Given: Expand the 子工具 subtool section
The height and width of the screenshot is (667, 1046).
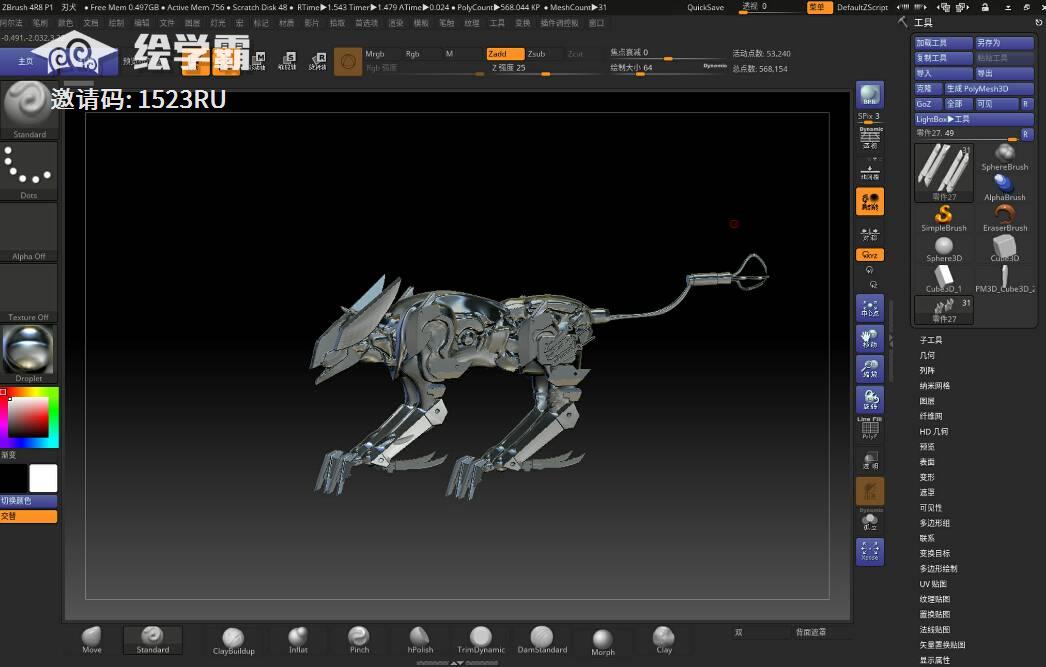Looking at the screenshot, I should click(931, 340).
